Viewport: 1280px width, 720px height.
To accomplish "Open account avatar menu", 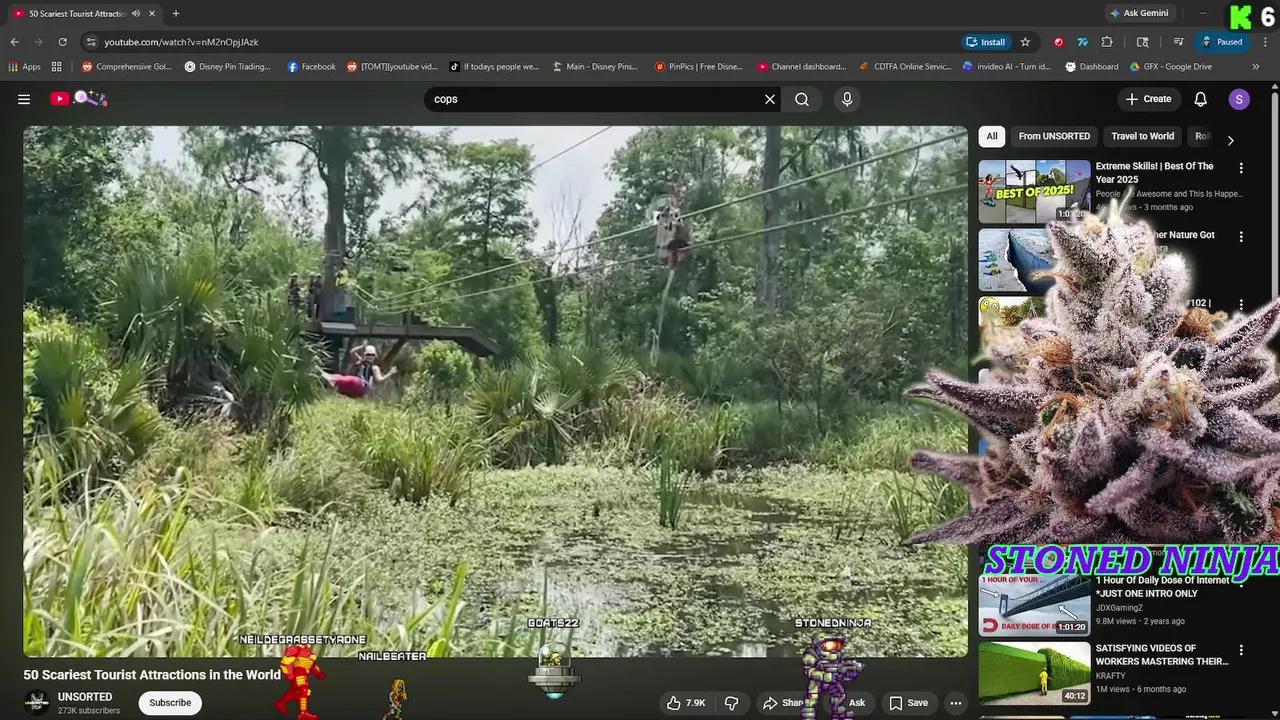I will point(1239,99).
